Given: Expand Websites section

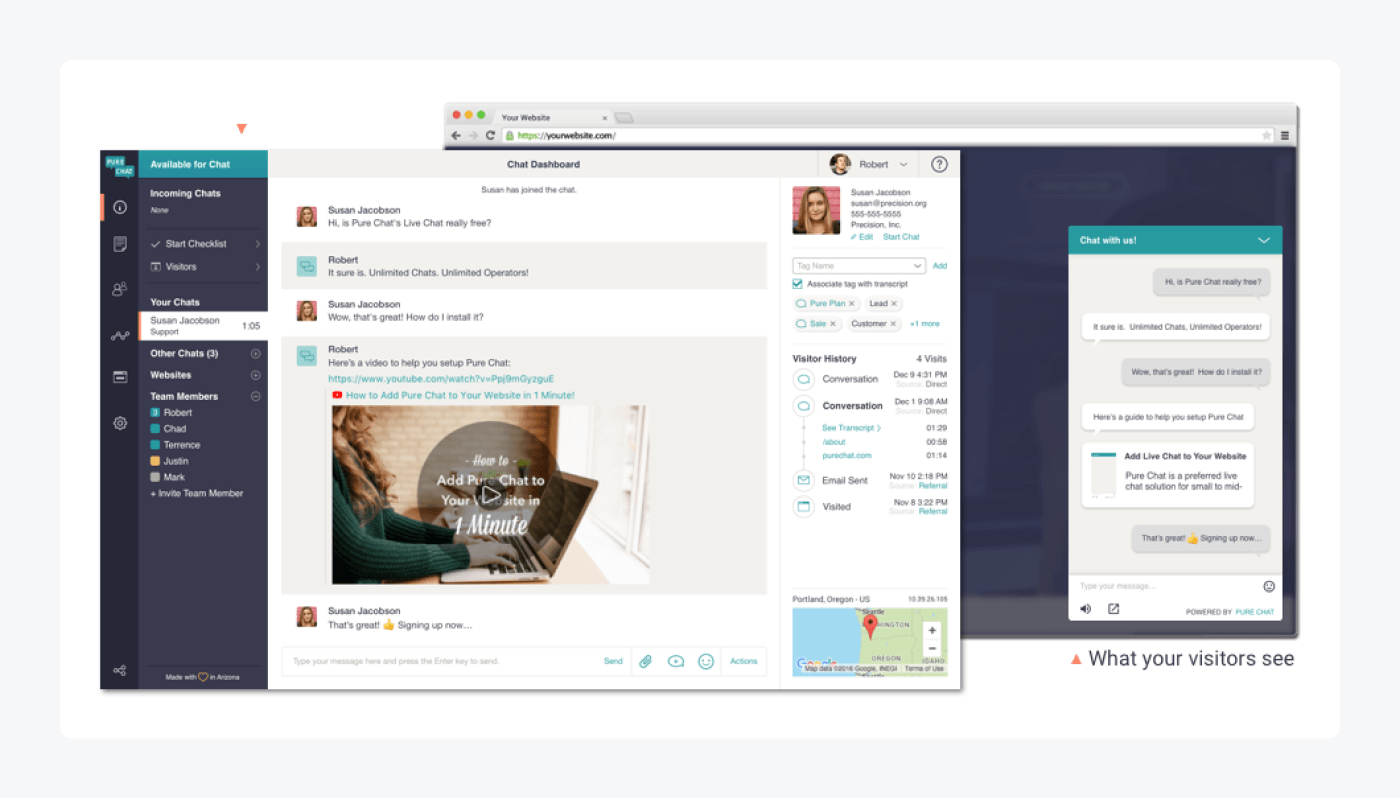Looking at the screenshot, I should coord(256,376).
